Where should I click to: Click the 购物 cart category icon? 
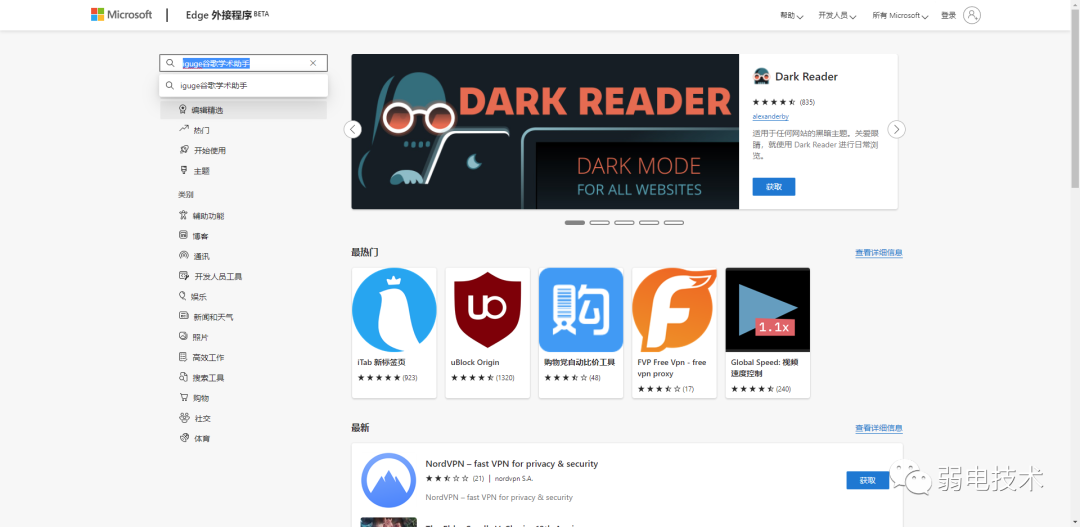[183, 397]
